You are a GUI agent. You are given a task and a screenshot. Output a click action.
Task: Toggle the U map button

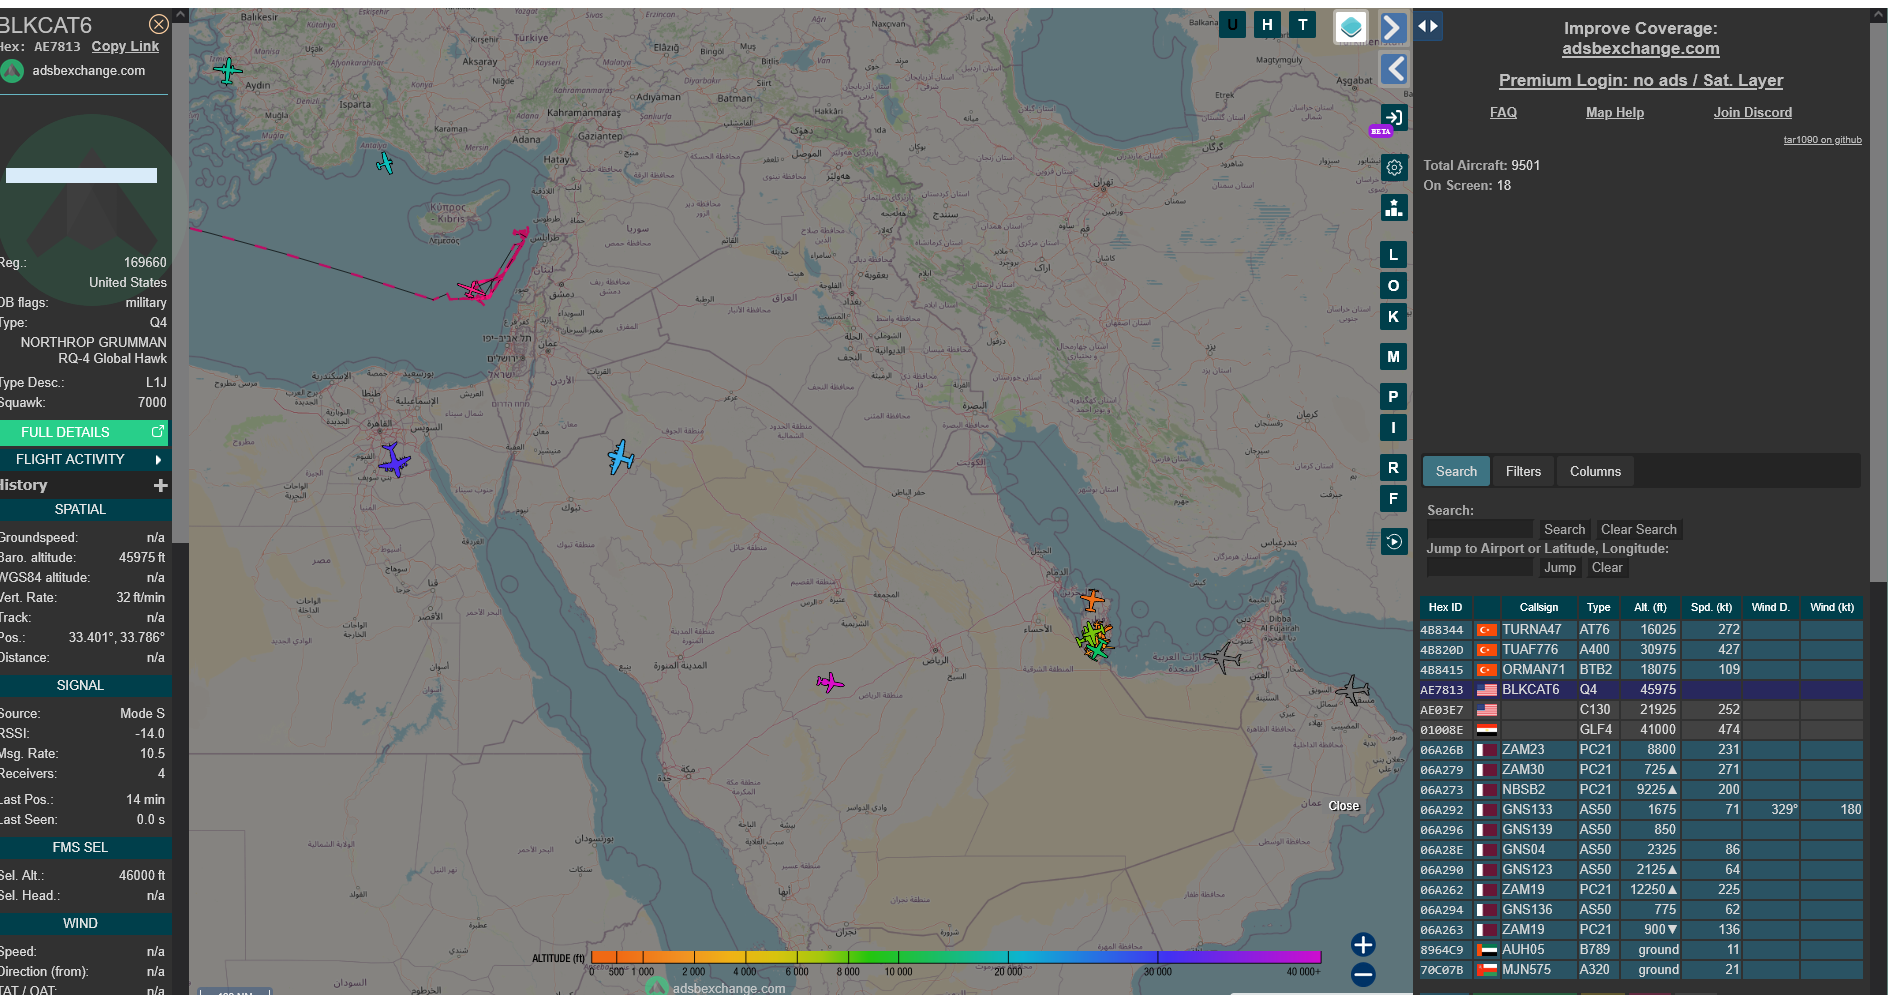(1232, 25)
